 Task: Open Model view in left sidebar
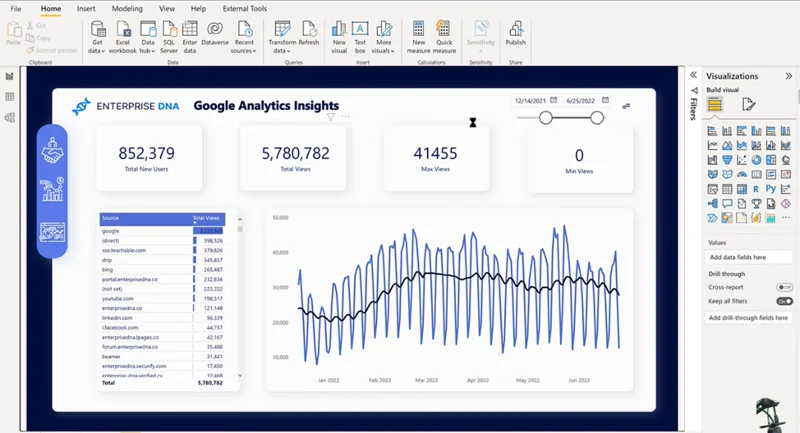click(x=10, y=118)
